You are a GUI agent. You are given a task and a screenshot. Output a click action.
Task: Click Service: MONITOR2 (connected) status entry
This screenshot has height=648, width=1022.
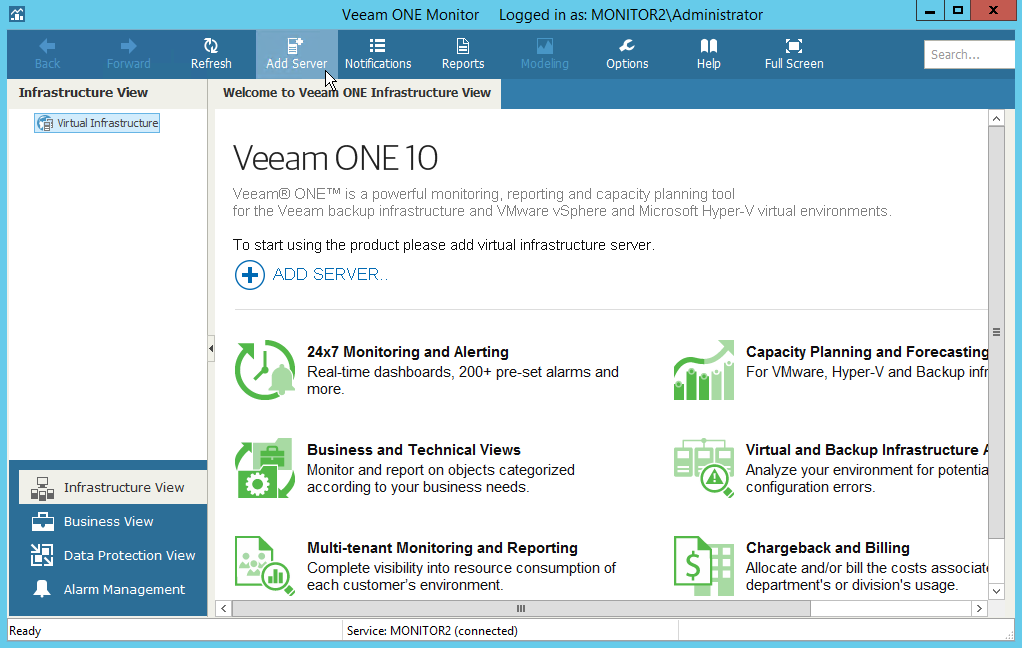[x=432, y=631]
